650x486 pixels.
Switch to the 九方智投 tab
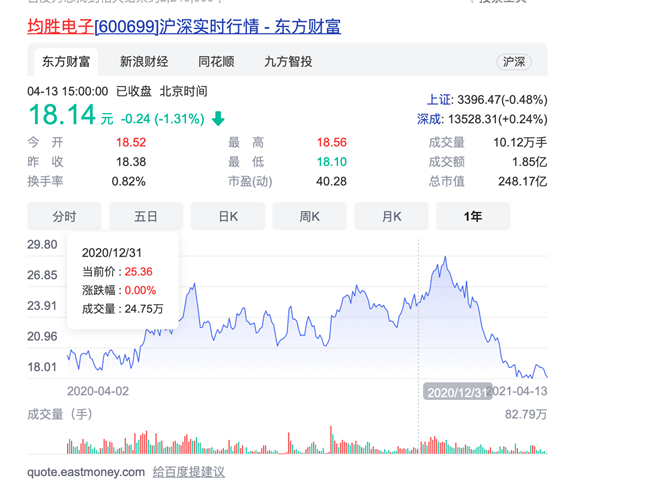pos(288,62)
